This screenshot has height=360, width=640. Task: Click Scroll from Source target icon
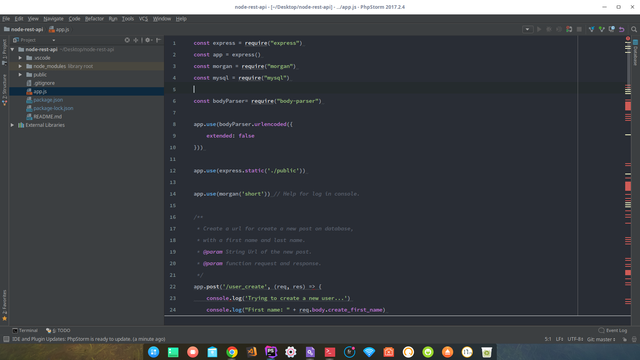[127, 40]
